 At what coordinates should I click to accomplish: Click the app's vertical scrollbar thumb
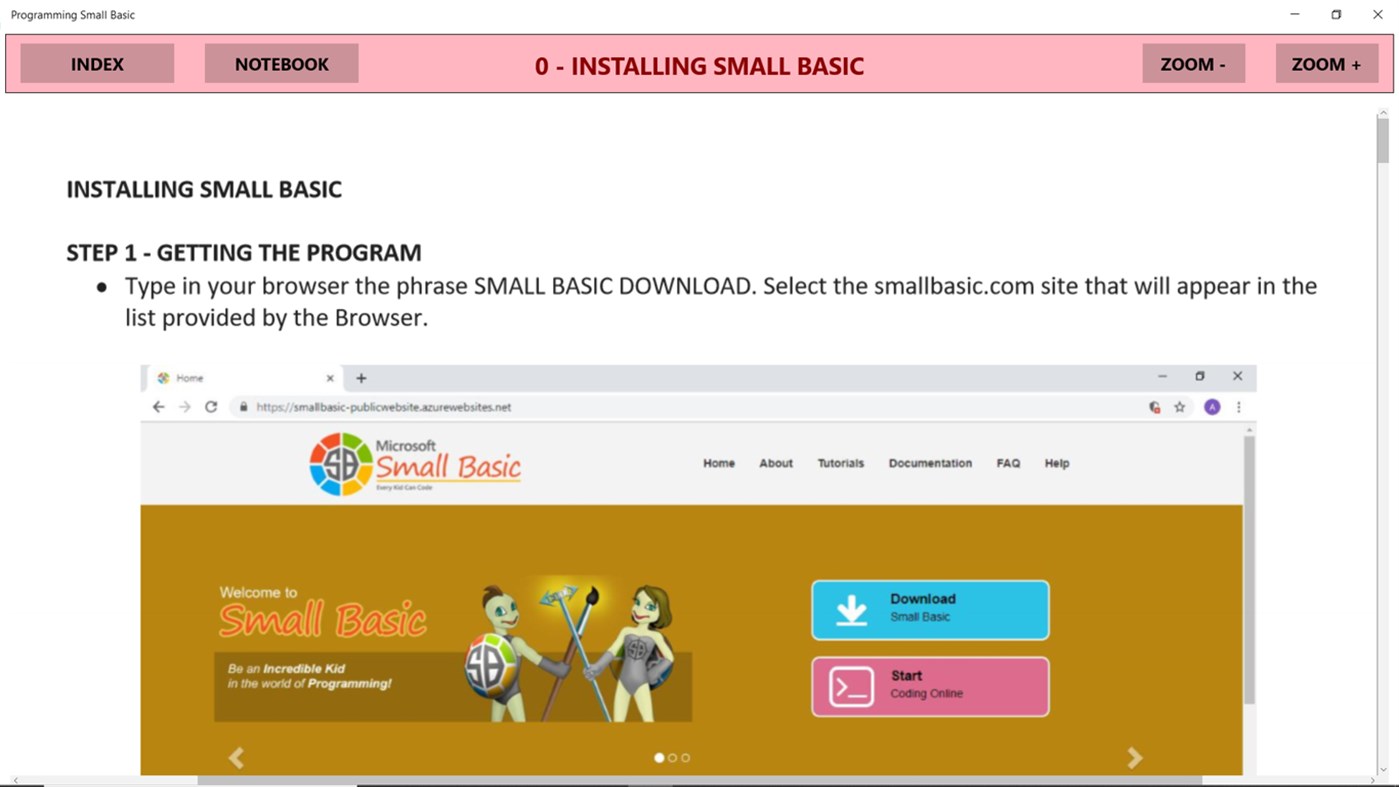click(1383, 140)
